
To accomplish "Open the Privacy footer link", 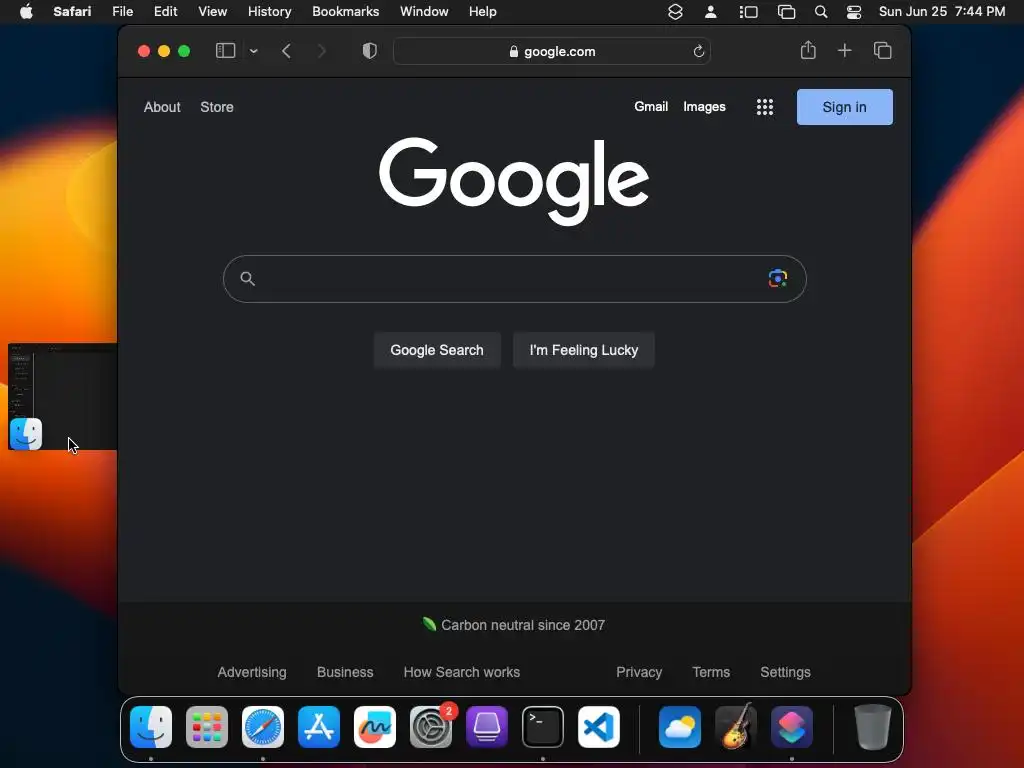I will point(639,672).
